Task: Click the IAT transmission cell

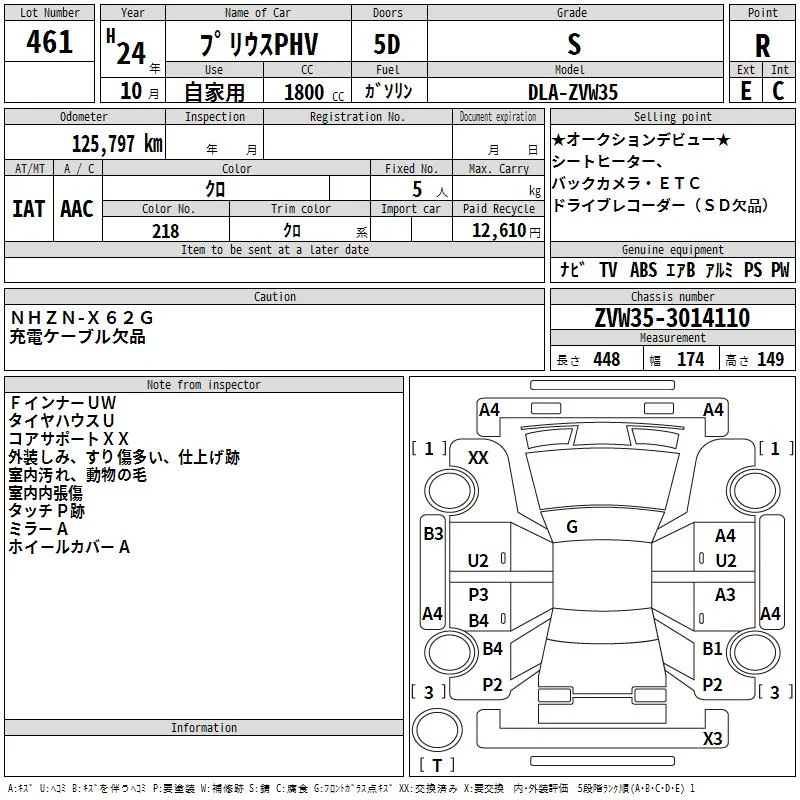Action: tap(28, 208)
